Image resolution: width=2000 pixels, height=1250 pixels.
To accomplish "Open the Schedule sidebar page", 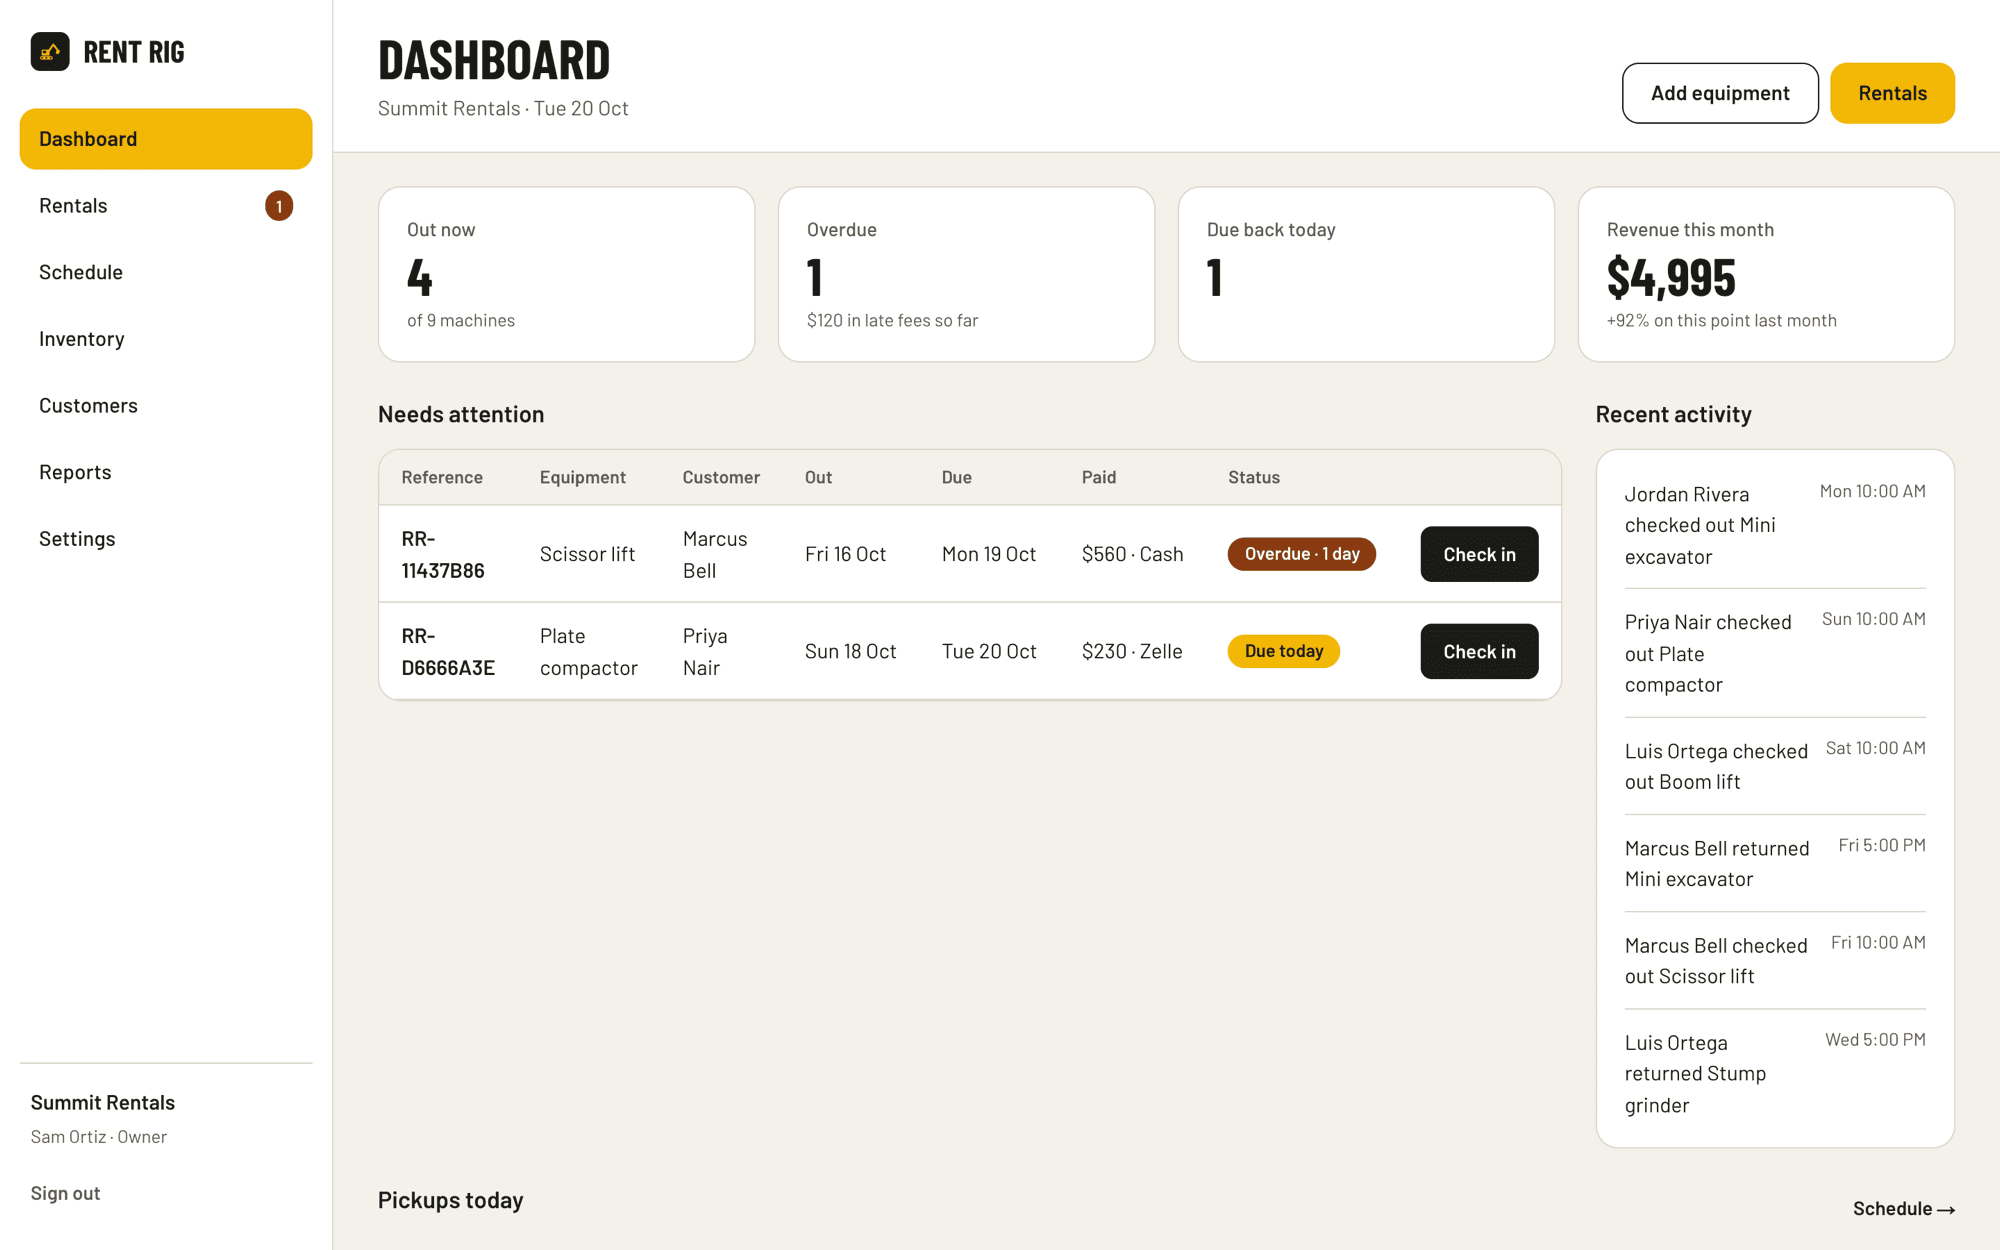I will [x=166, y=272].
